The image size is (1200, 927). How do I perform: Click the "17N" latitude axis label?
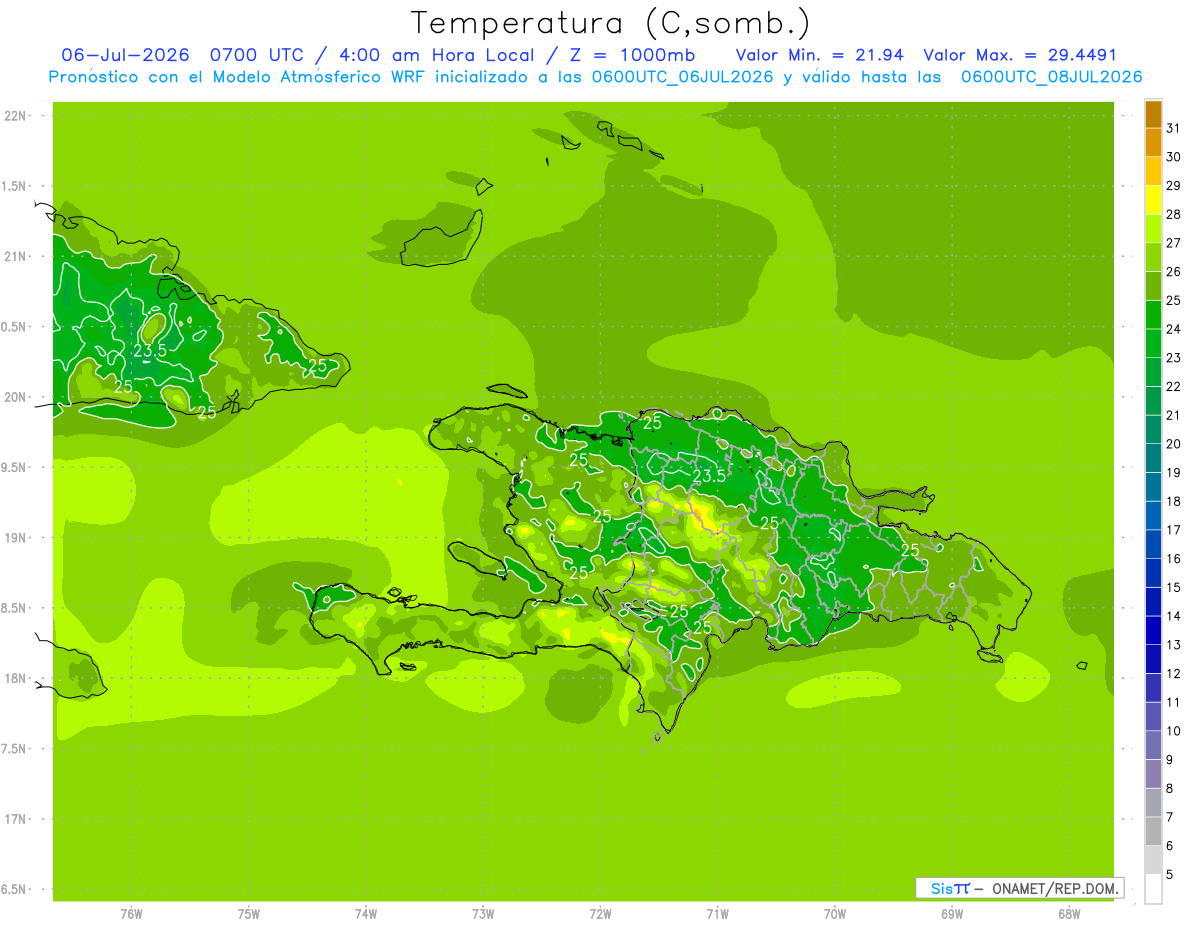click(x=15, y=819)
